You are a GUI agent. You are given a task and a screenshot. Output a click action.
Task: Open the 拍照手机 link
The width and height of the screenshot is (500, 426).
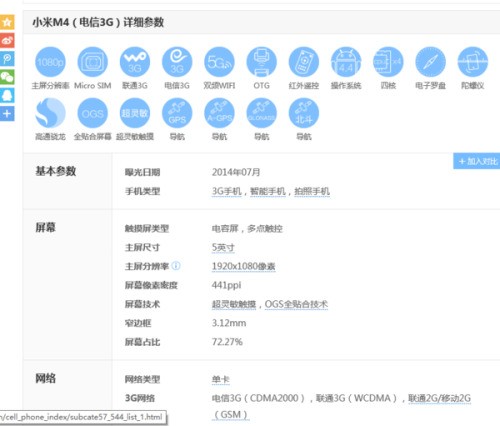[312, 191]
